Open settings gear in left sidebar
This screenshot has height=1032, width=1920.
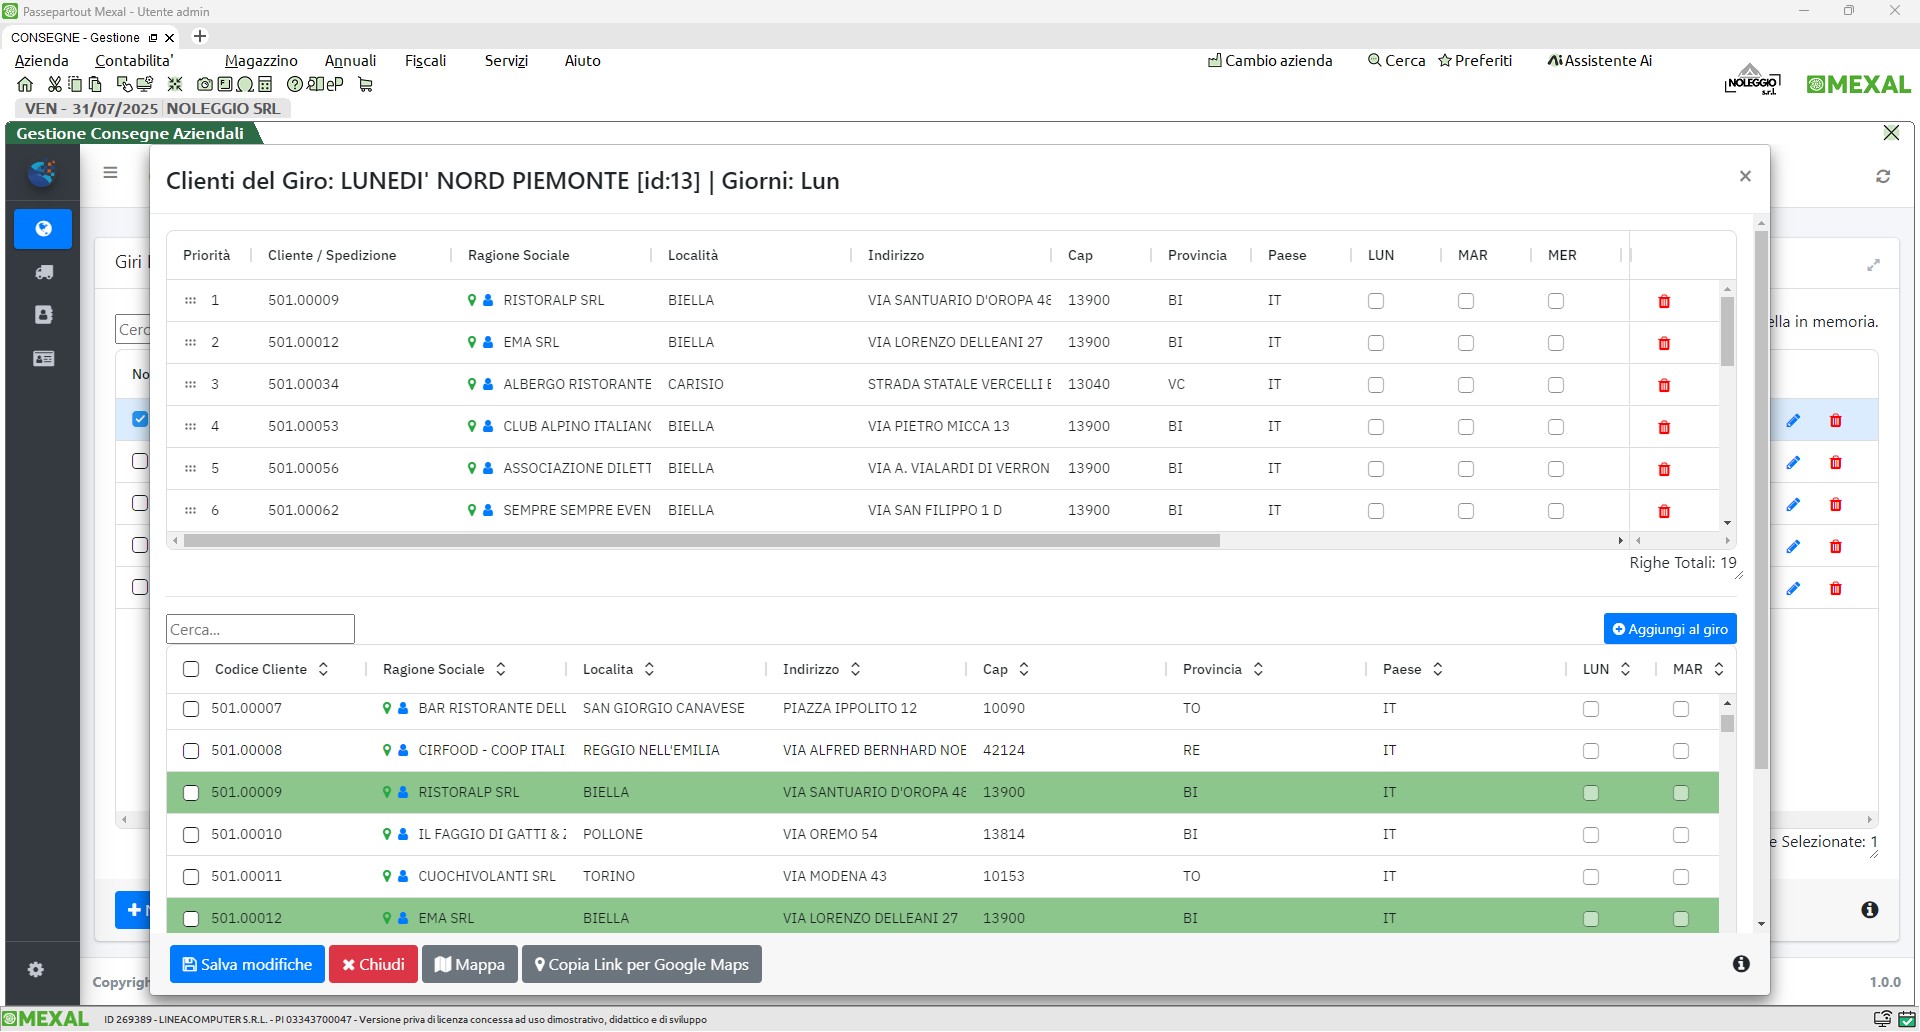36,969
